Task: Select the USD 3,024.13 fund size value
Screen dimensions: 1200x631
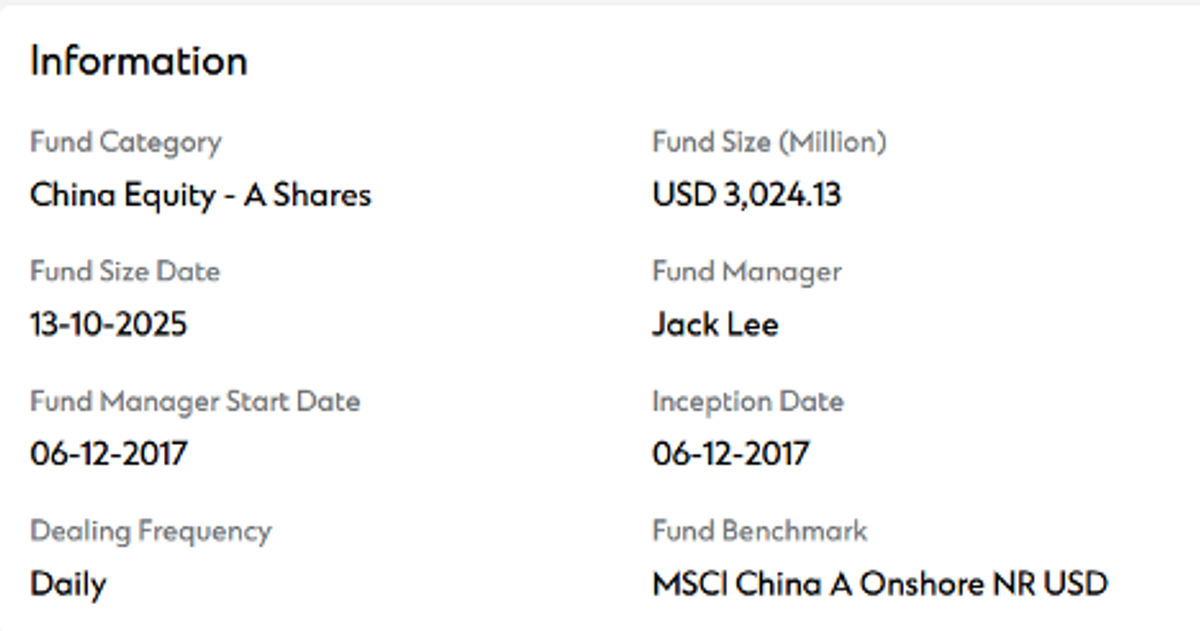Action: pyautogui.click(x=746, y=194)
